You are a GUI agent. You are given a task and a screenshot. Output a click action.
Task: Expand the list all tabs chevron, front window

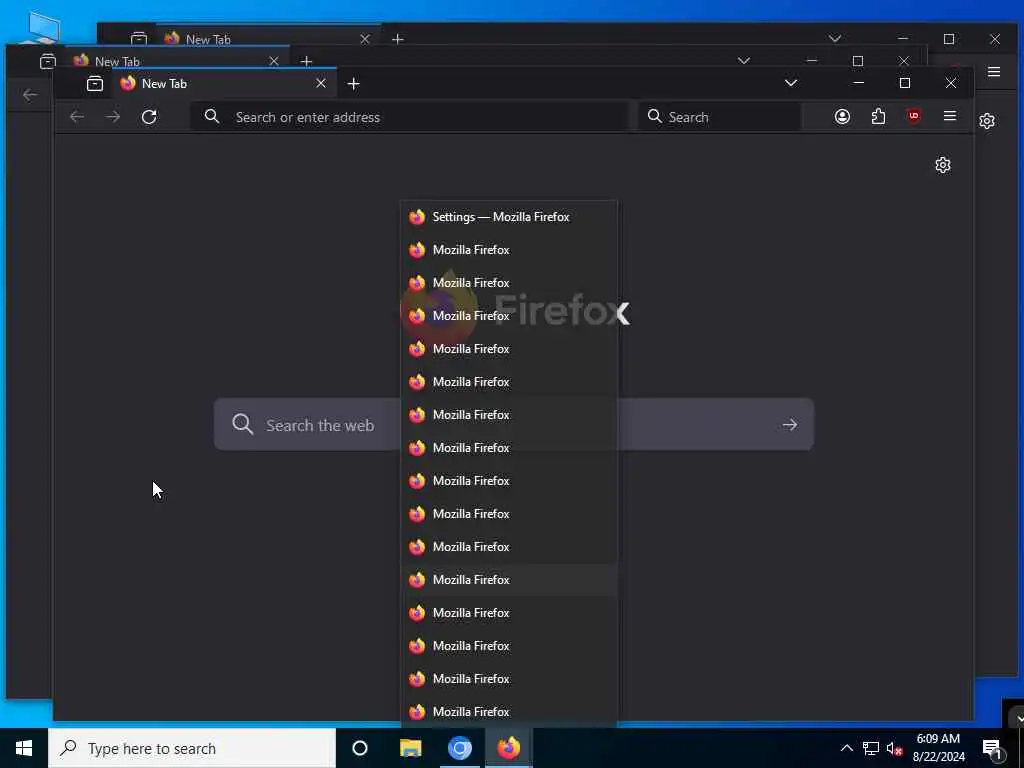coord(791,83)
